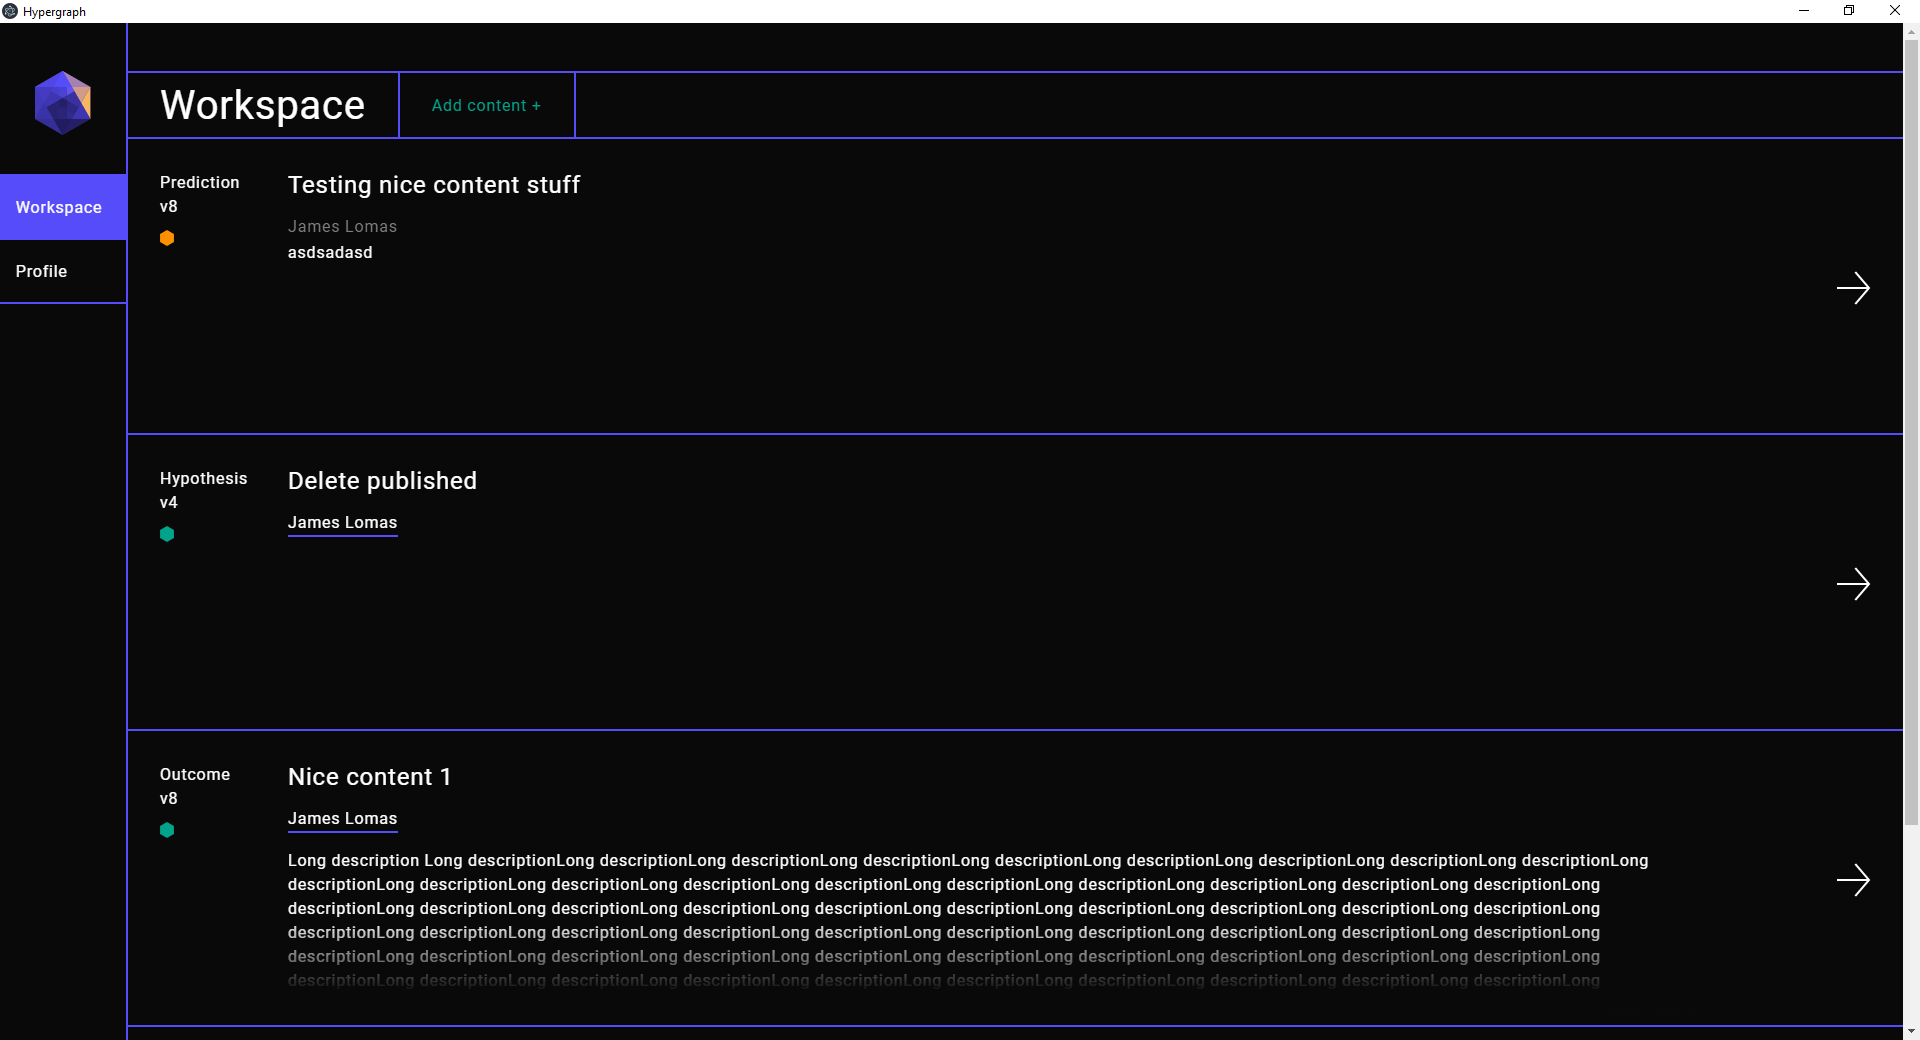The image size is (1920, 1040).
Task: Open the arrow for Nice content 1
Action: [x=1853, y=880]
